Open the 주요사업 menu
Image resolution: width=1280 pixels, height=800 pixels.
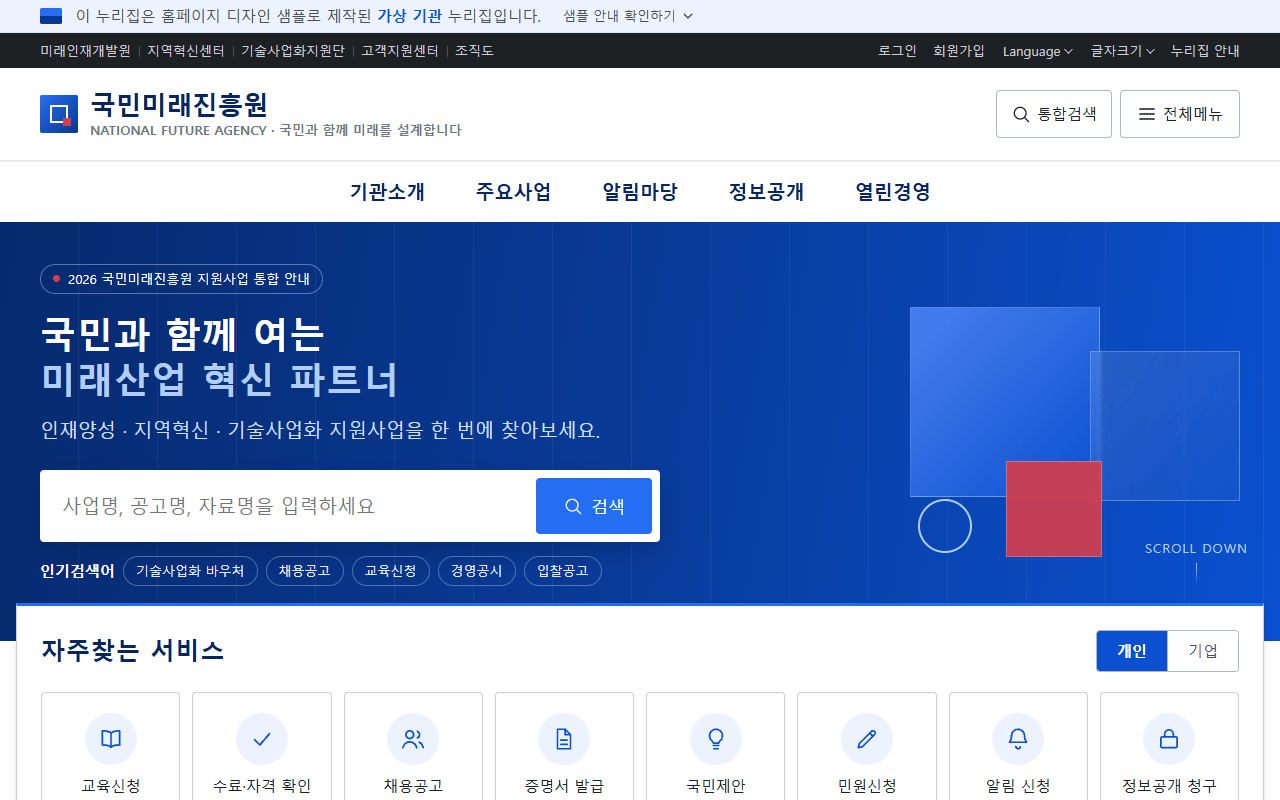click(514, 192)
